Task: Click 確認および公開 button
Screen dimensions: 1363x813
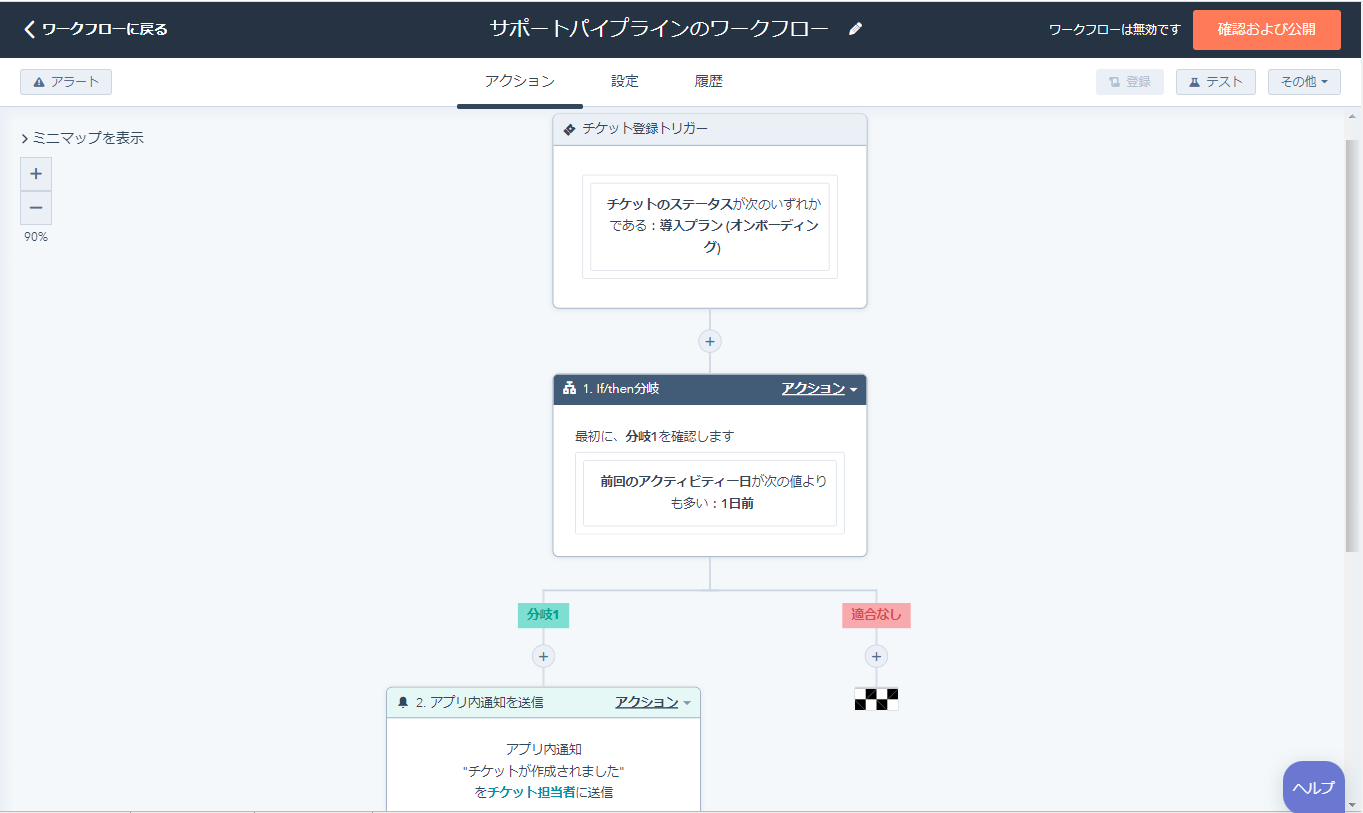Action: click(x=1266, y=29)
